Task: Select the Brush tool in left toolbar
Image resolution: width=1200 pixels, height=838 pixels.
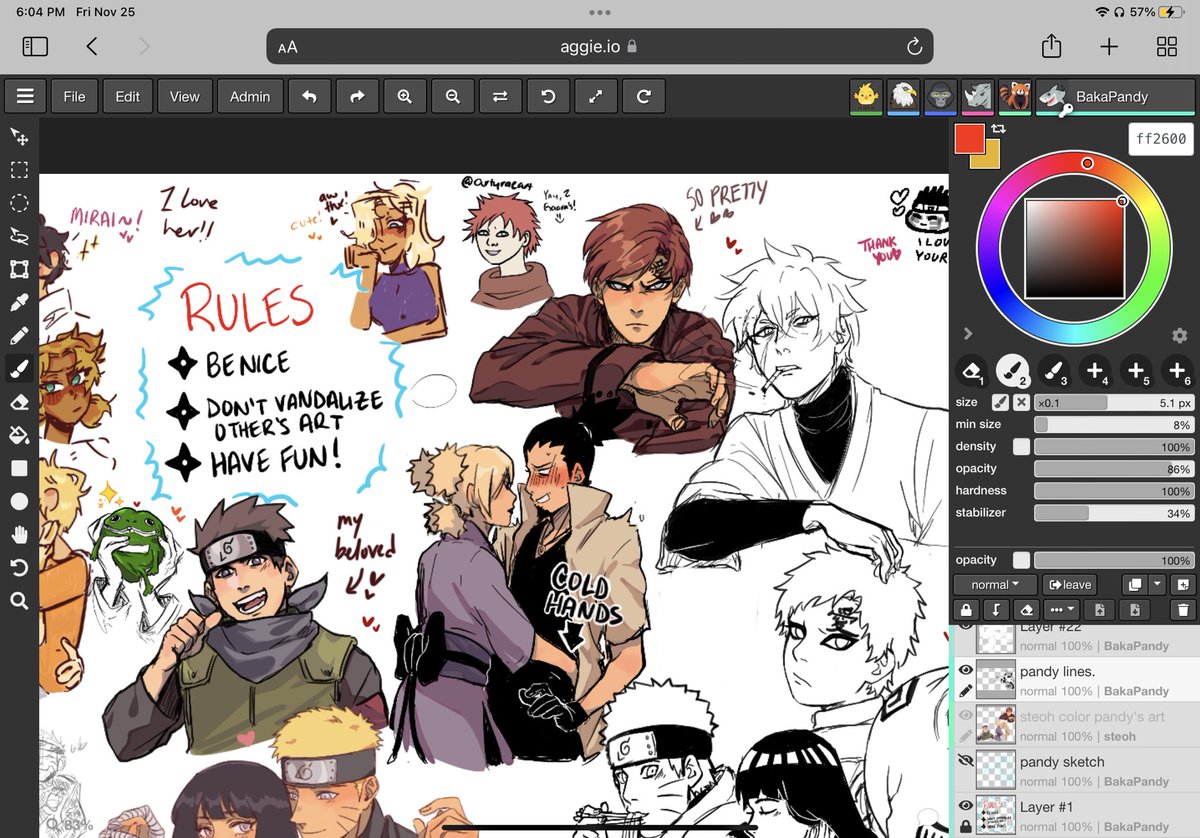Action: click(x=19, y=369)
